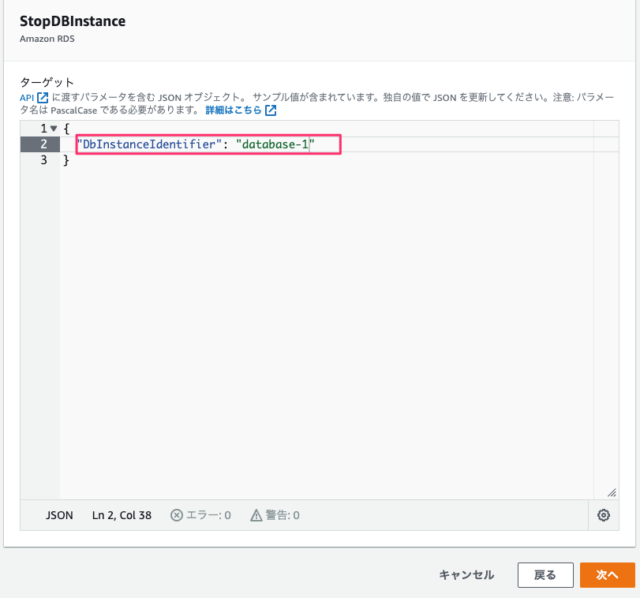Click the opening brace on line 1

tap(67, 129)
